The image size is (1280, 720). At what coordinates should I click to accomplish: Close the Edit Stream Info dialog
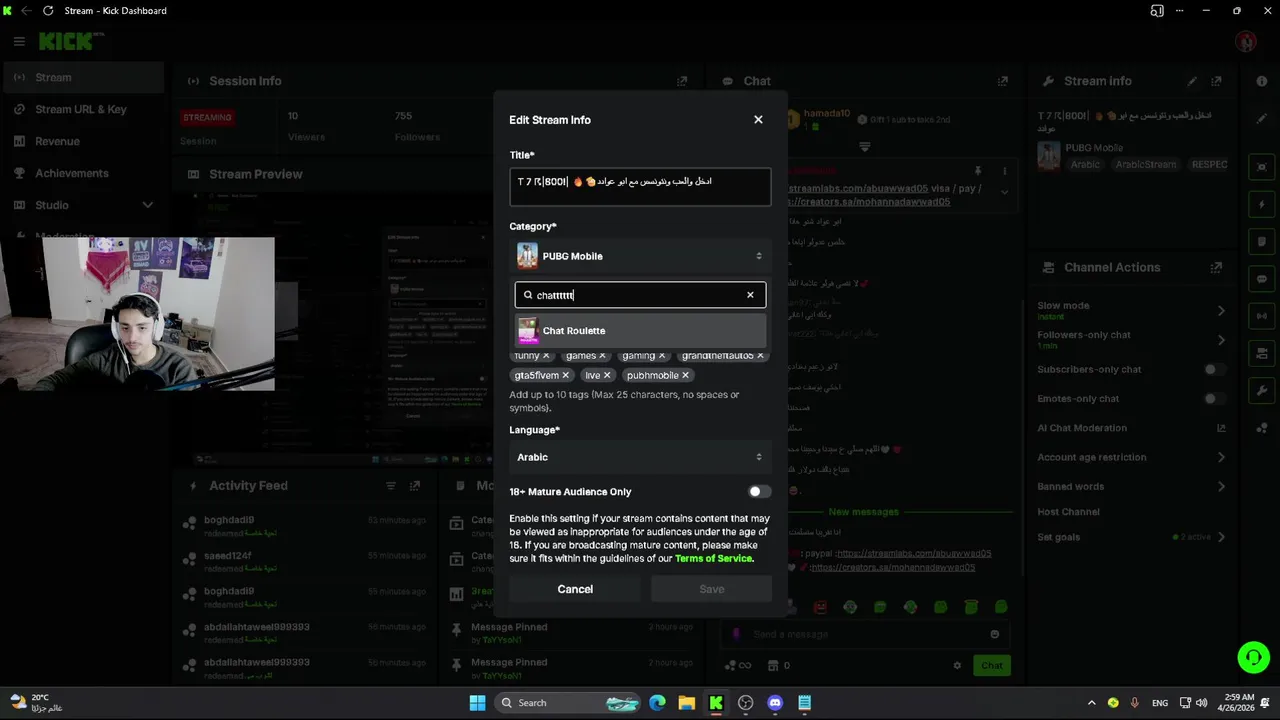(758, 120)
